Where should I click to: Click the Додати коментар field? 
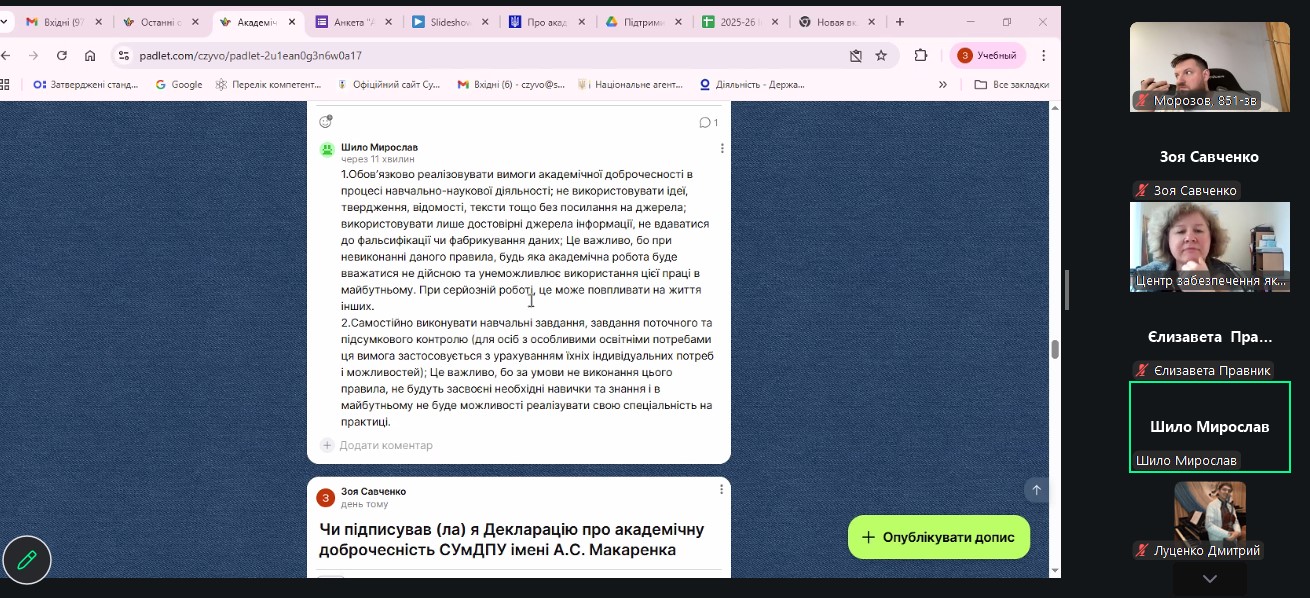[385, 445]
